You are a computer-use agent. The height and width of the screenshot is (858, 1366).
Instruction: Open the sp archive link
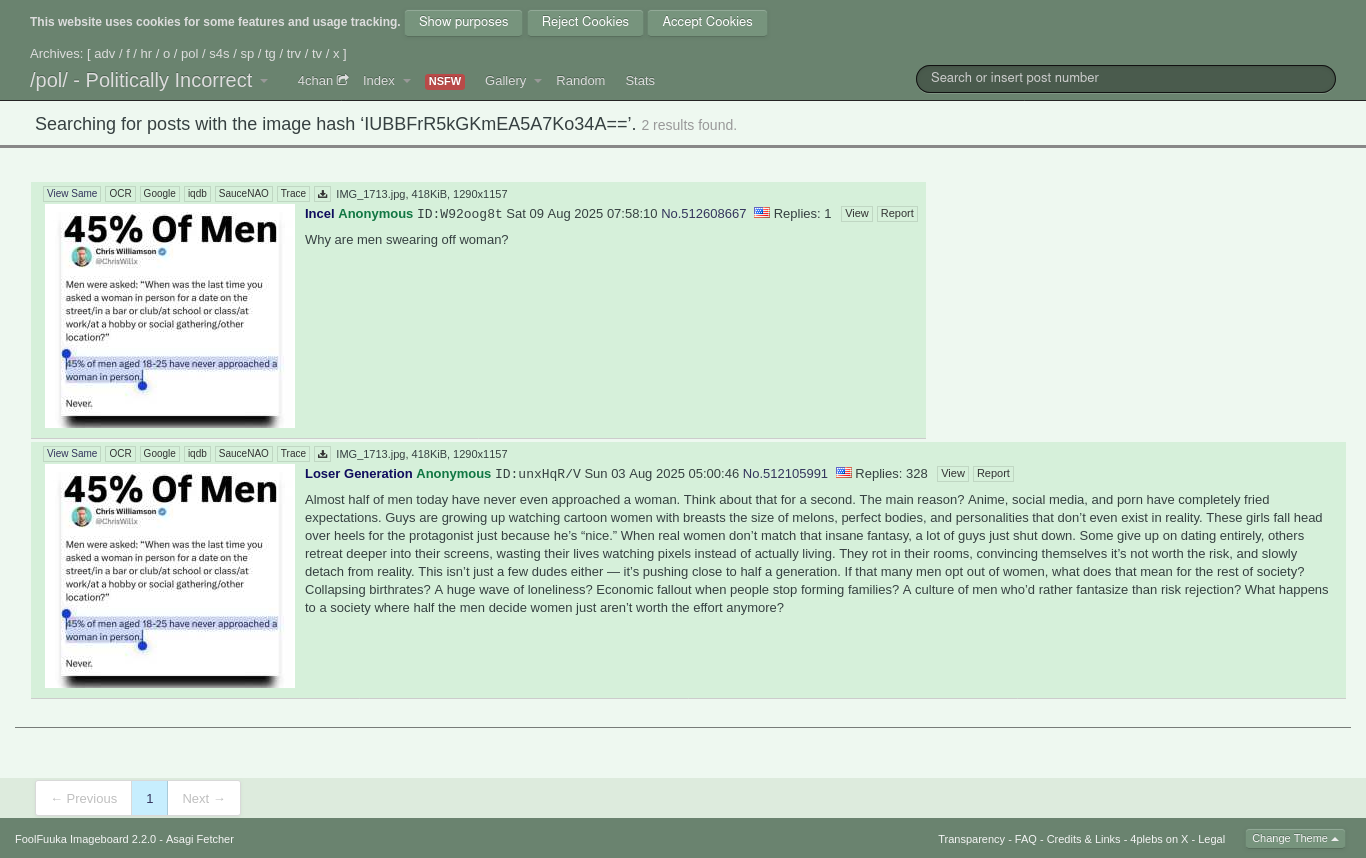point(247,54)
